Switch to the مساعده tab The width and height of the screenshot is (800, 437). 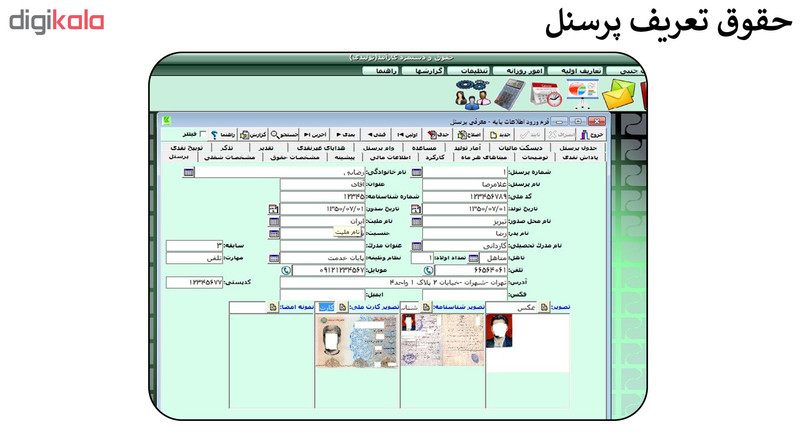point(424,147)
